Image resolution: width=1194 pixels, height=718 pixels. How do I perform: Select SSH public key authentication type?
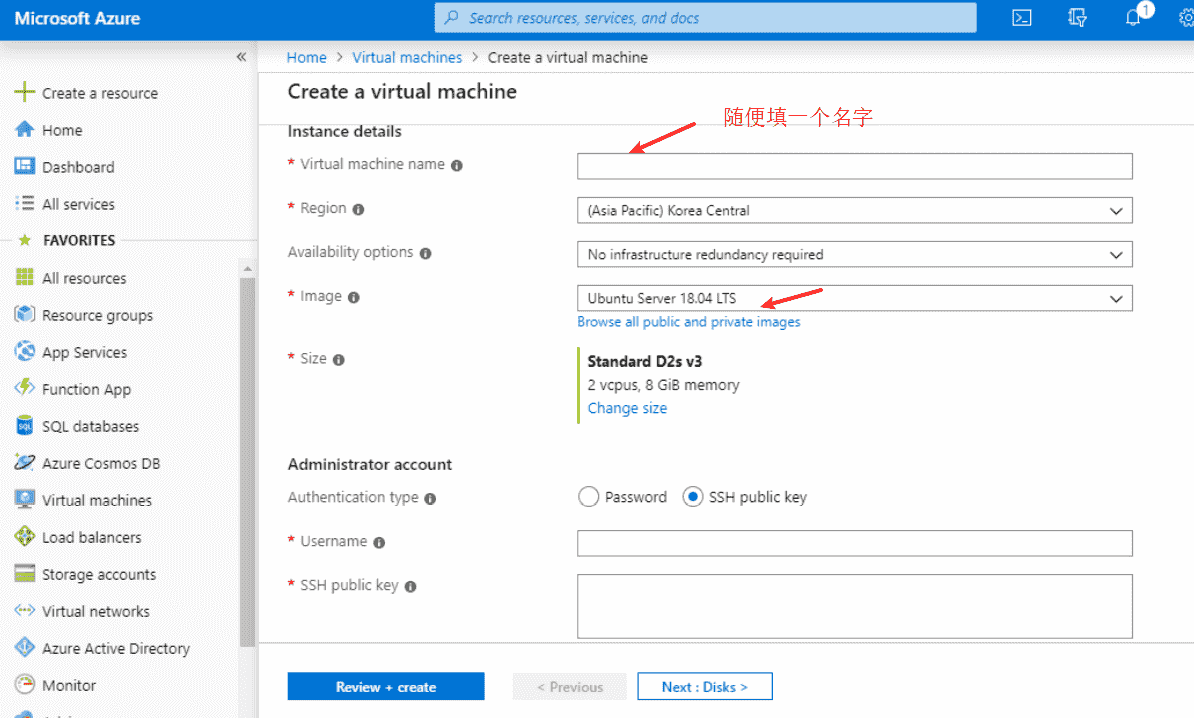[692, 497]
